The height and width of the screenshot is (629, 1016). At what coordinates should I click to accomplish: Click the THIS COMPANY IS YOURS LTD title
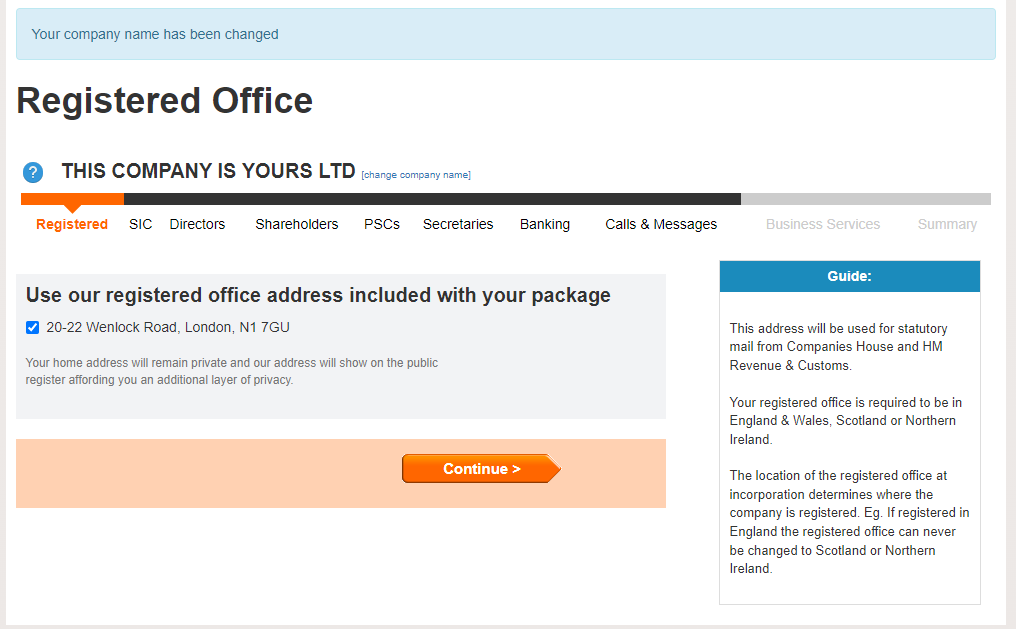[x=209, y=171]
